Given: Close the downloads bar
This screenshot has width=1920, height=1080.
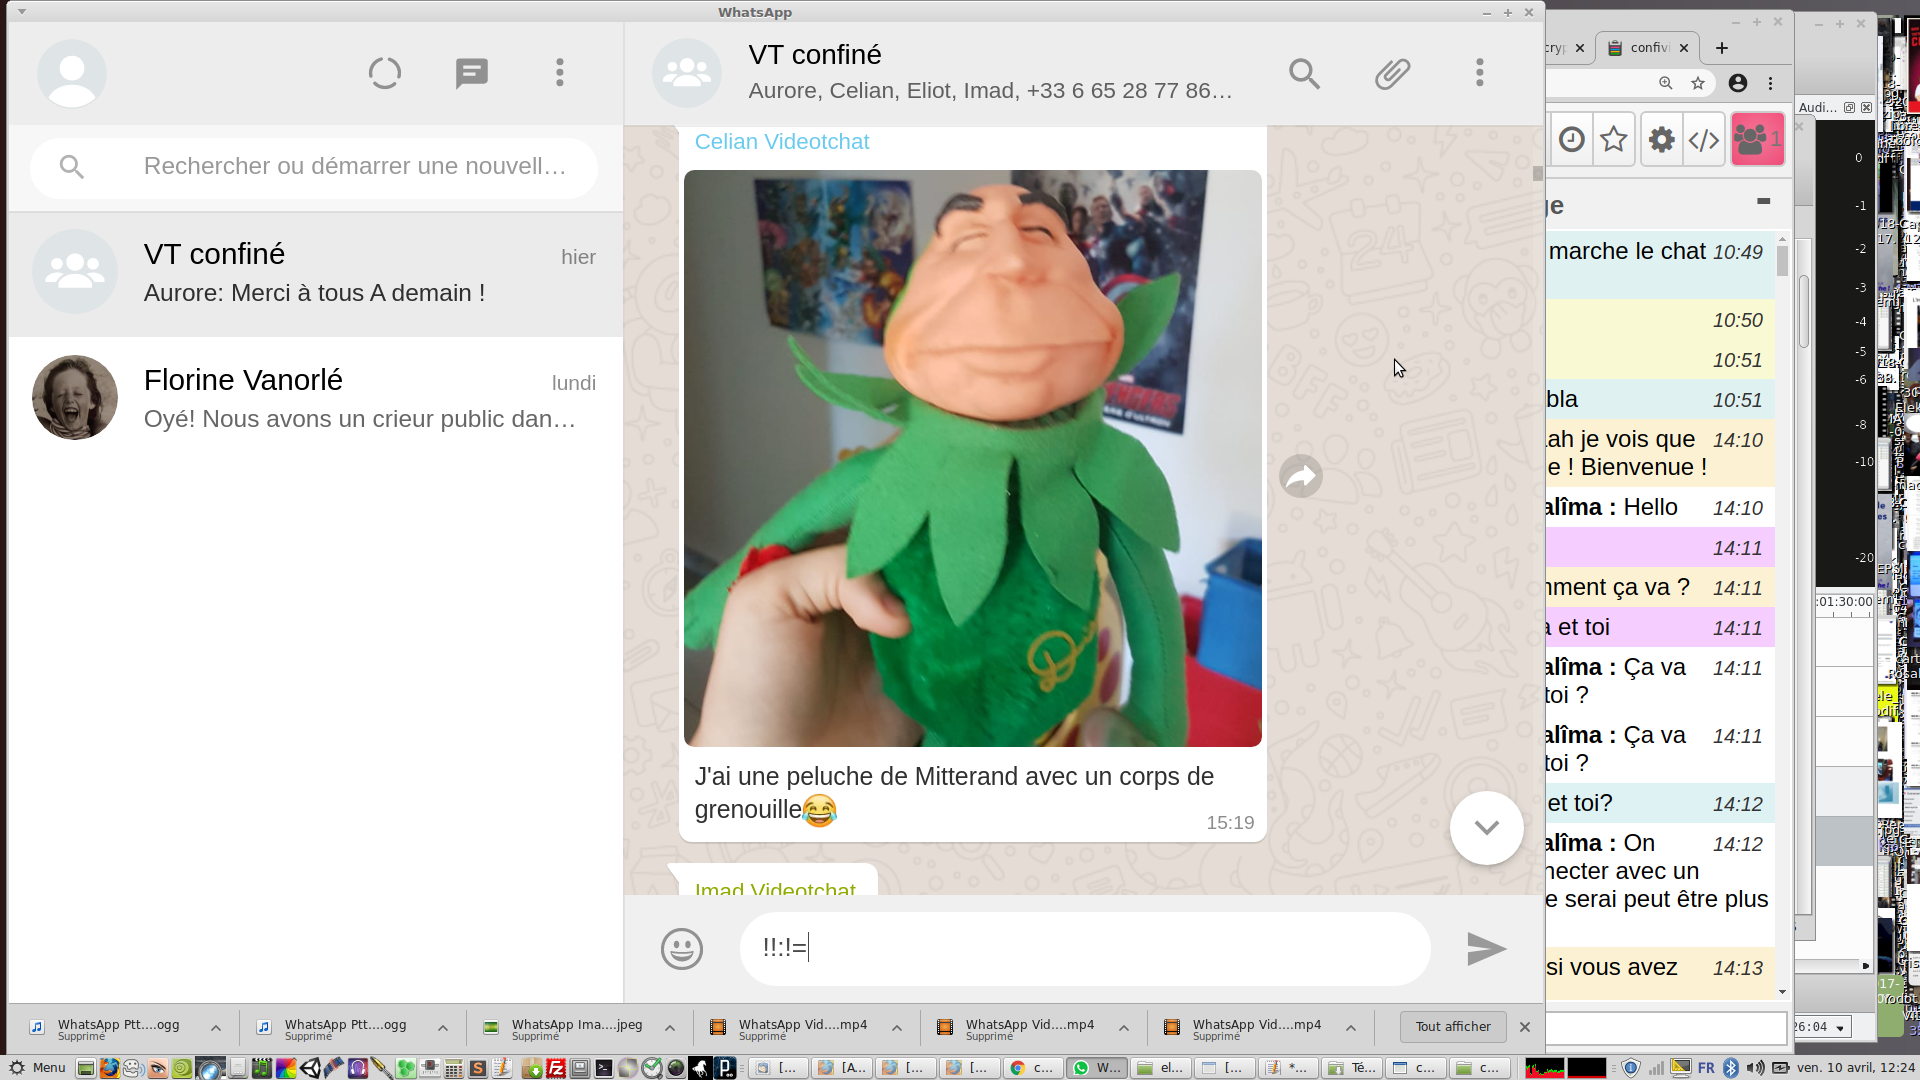Looking at the screenshot, I should click(x=1524, y=1027).
